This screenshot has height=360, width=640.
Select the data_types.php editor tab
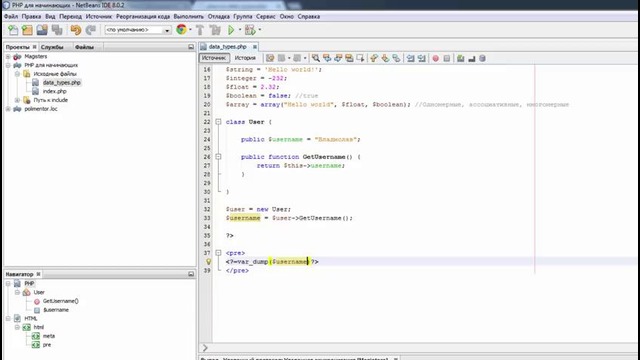tap(227, 47)
